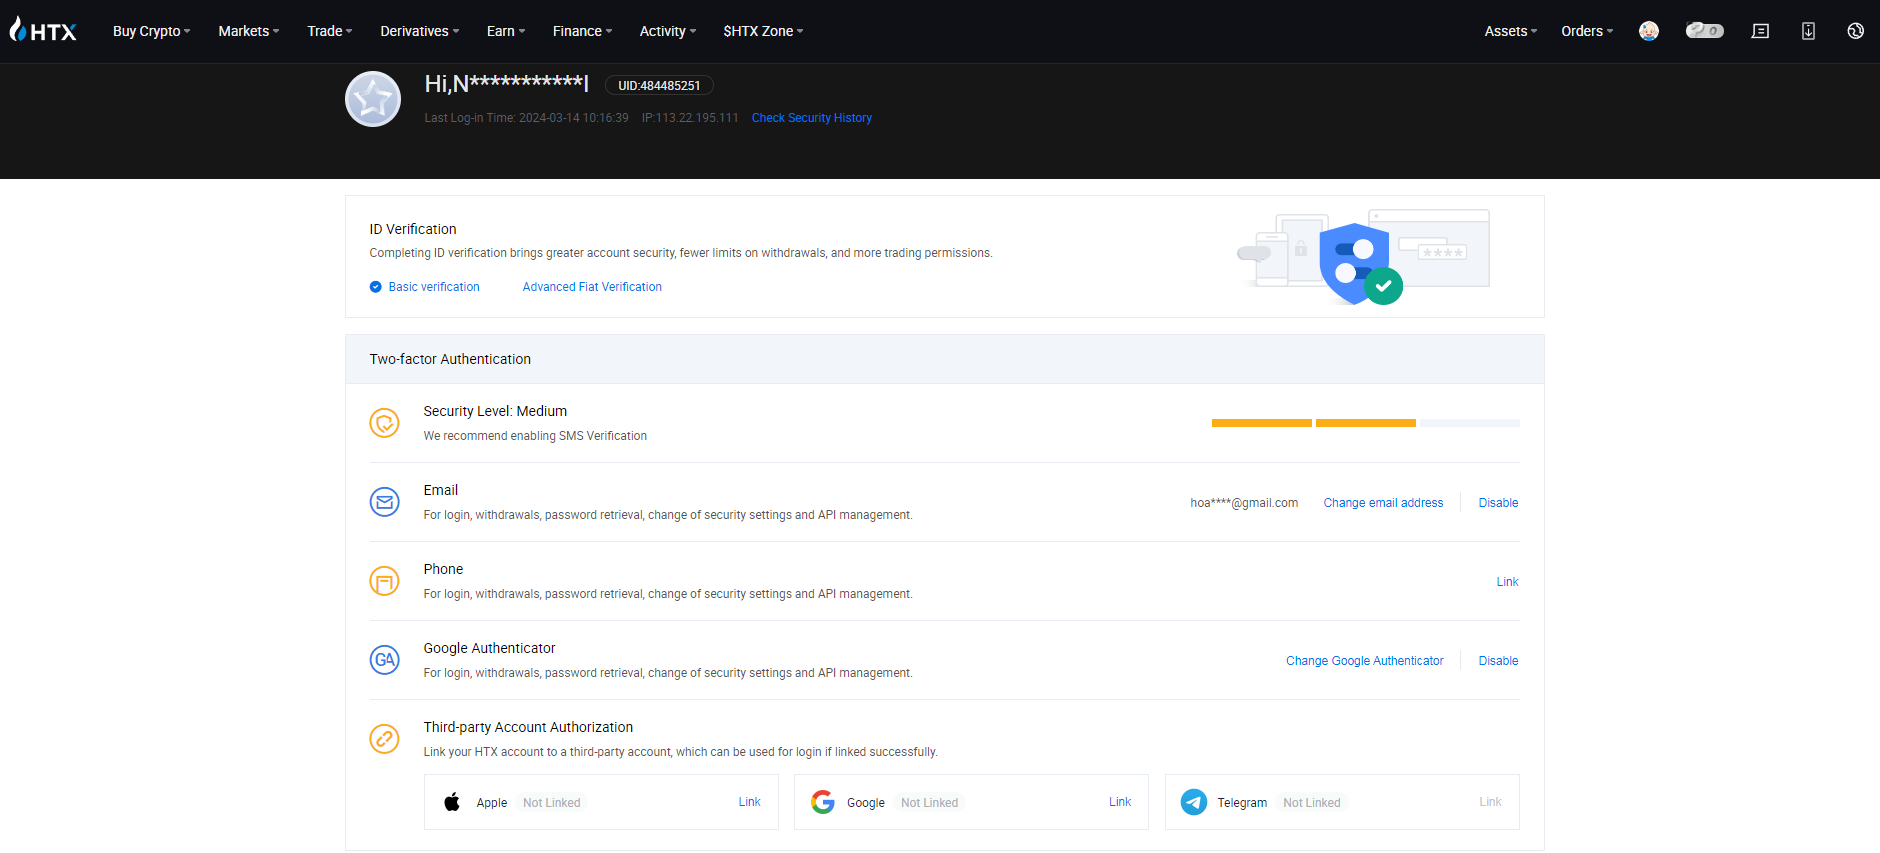This screenshot has height=853, width=1880.
Task: Disable Email authentication
Action: point(1498,503)
